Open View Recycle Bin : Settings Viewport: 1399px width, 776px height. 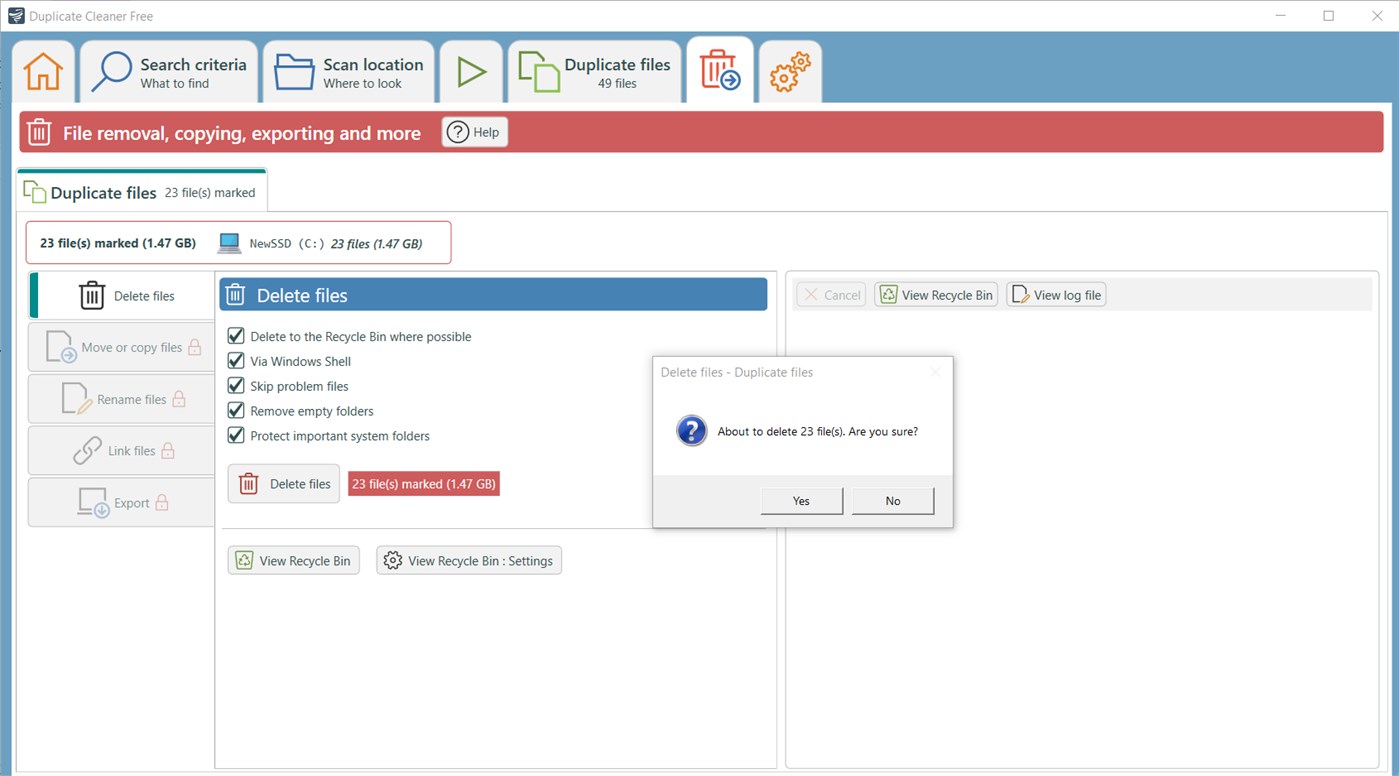coord(468,560)
